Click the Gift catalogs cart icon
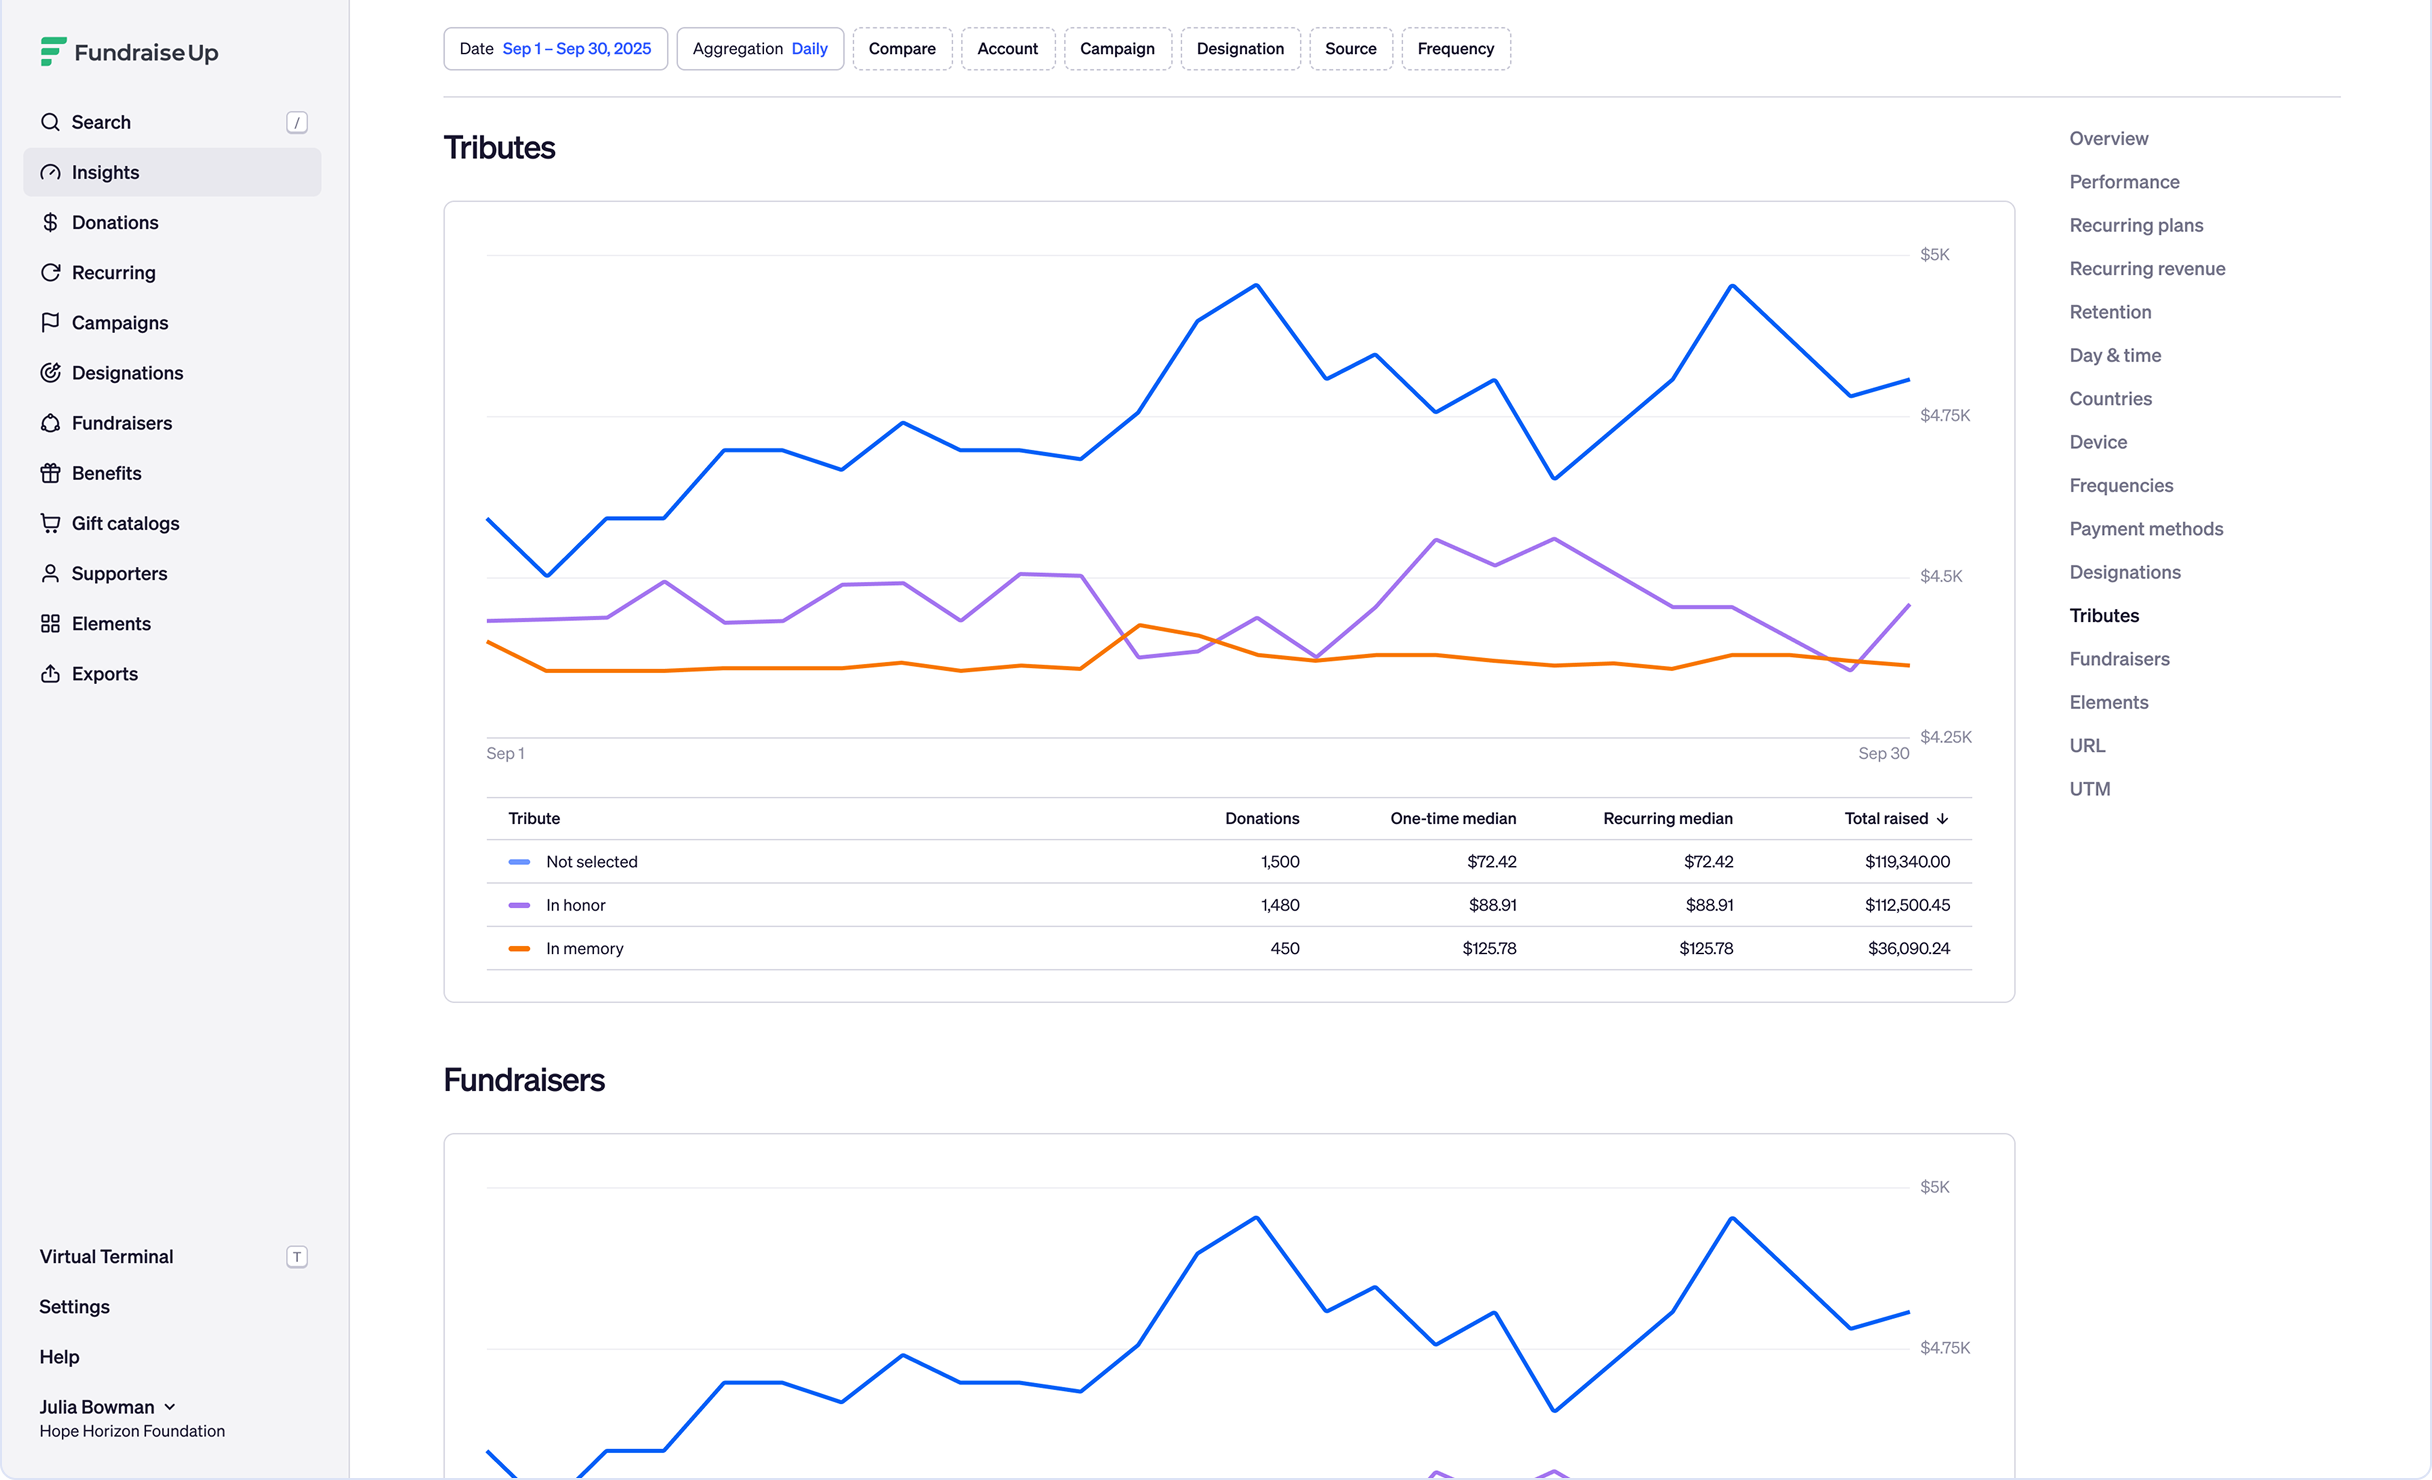This screenshot has height=1480, width=2432. (50, 523)
